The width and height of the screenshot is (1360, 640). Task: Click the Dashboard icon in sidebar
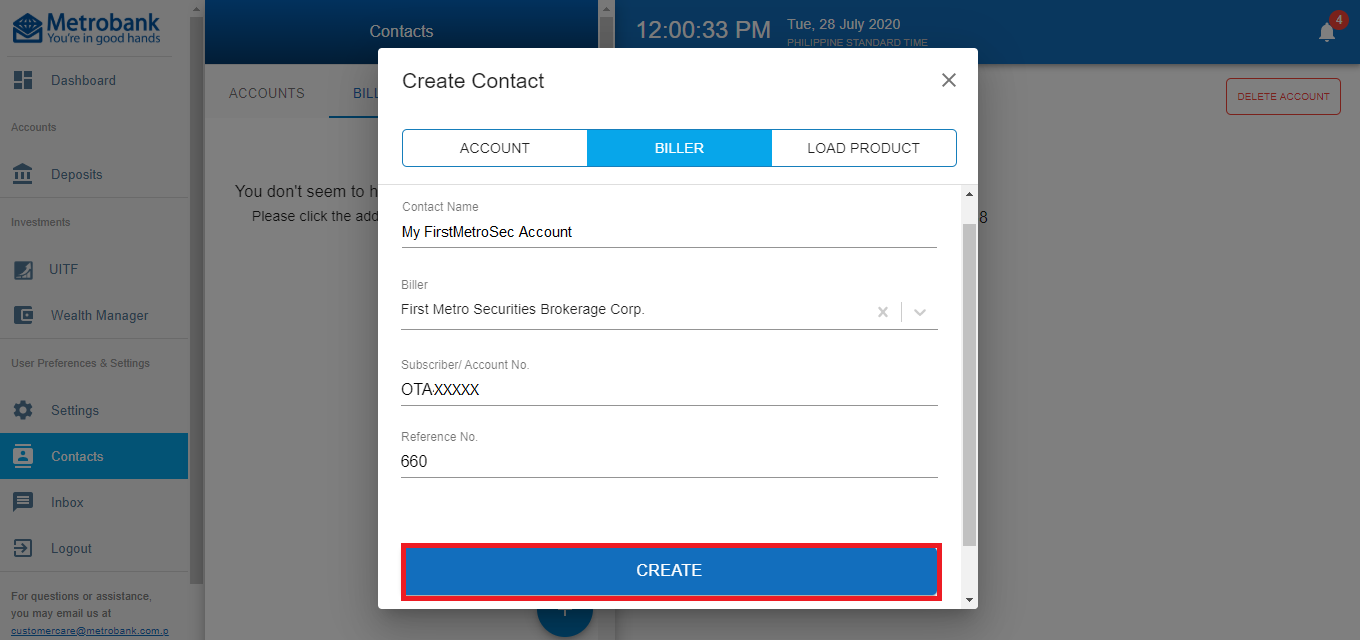point(23,80)
